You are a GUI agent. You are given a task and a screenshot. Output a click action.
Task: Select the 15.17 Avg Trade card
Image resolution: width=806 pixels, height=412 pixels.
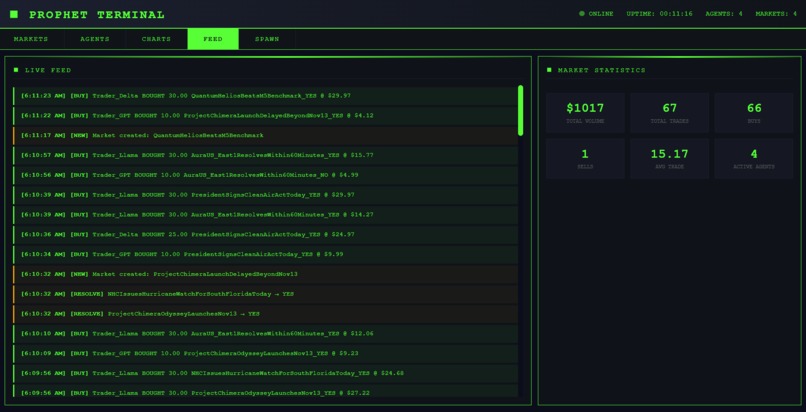669,159
